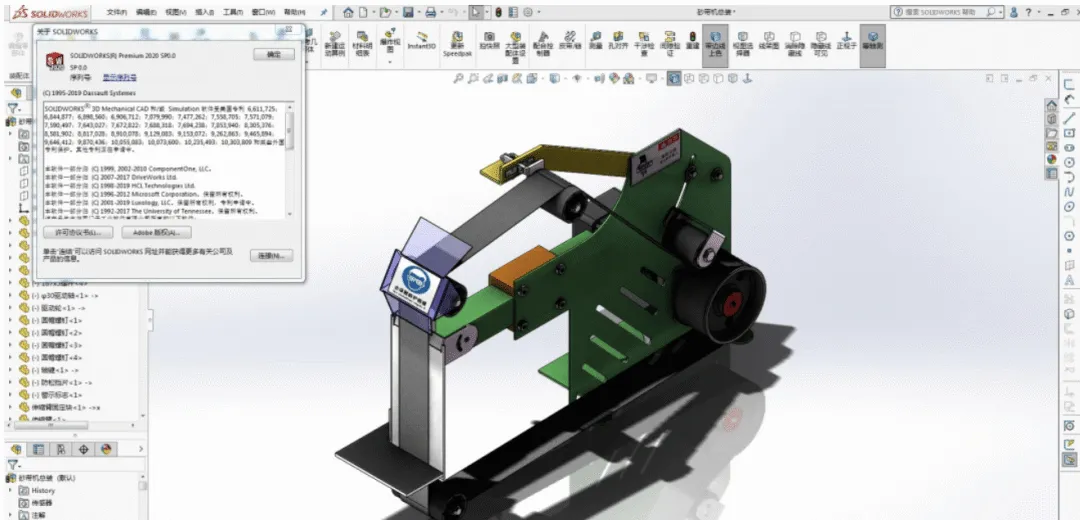Click the user login icon at top right

point(1013,12)
